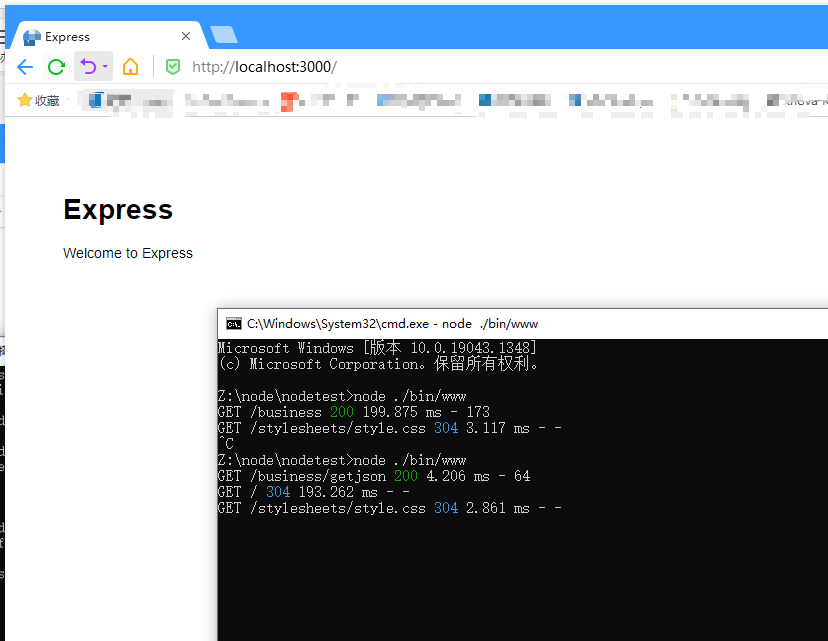Click the localhost:3000 address bar

coord(264,67)
